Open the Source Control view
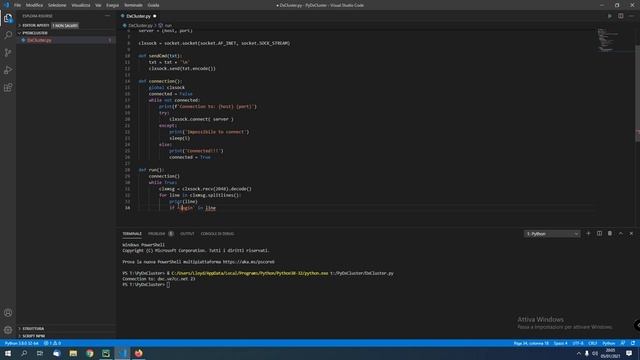This screenshot has width=640, height=360. click(8, 53)
